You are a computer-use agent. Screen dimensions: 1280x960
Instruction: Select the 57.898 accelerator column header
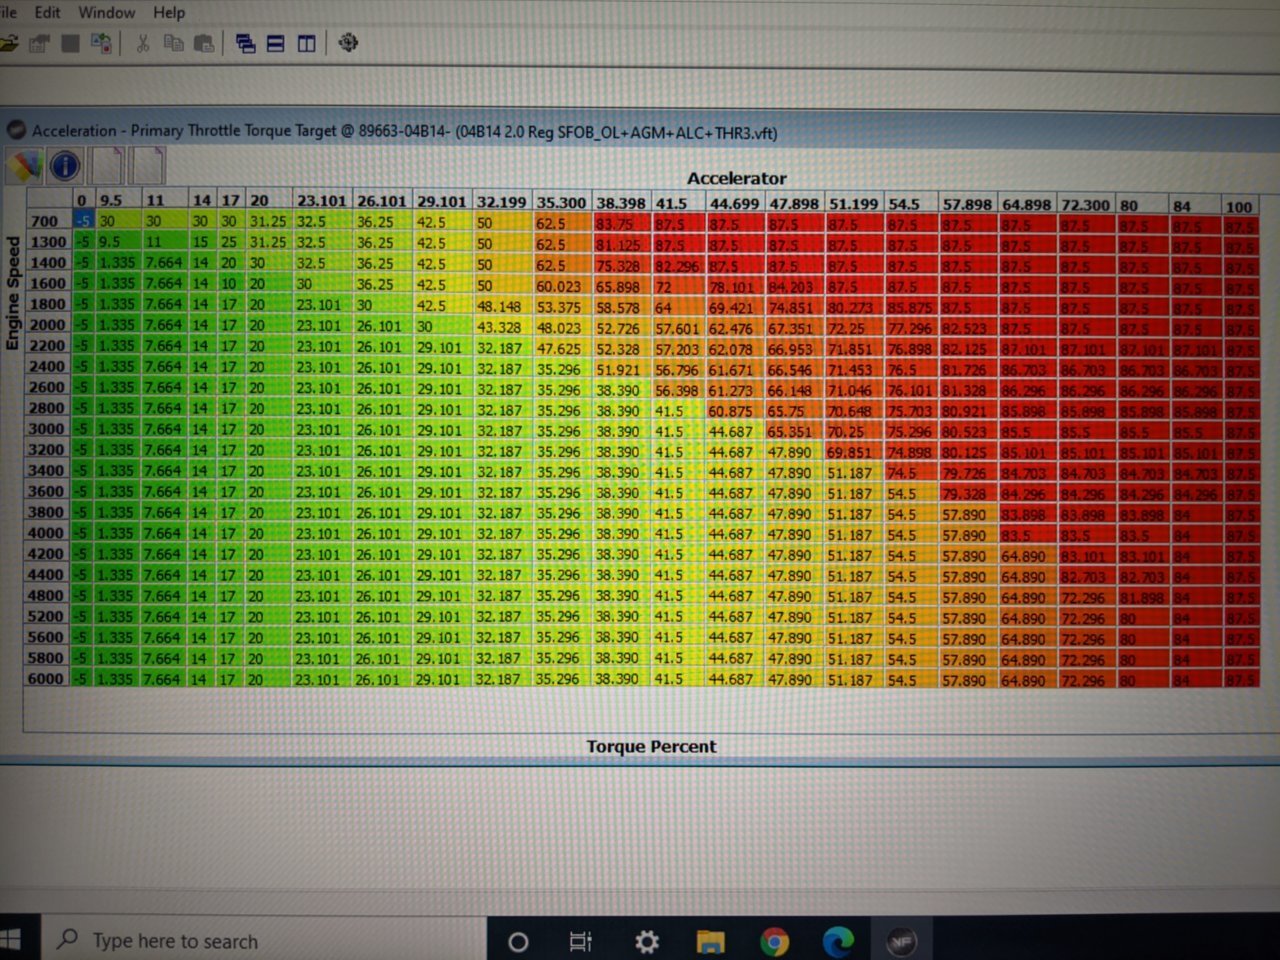[966, 204]
